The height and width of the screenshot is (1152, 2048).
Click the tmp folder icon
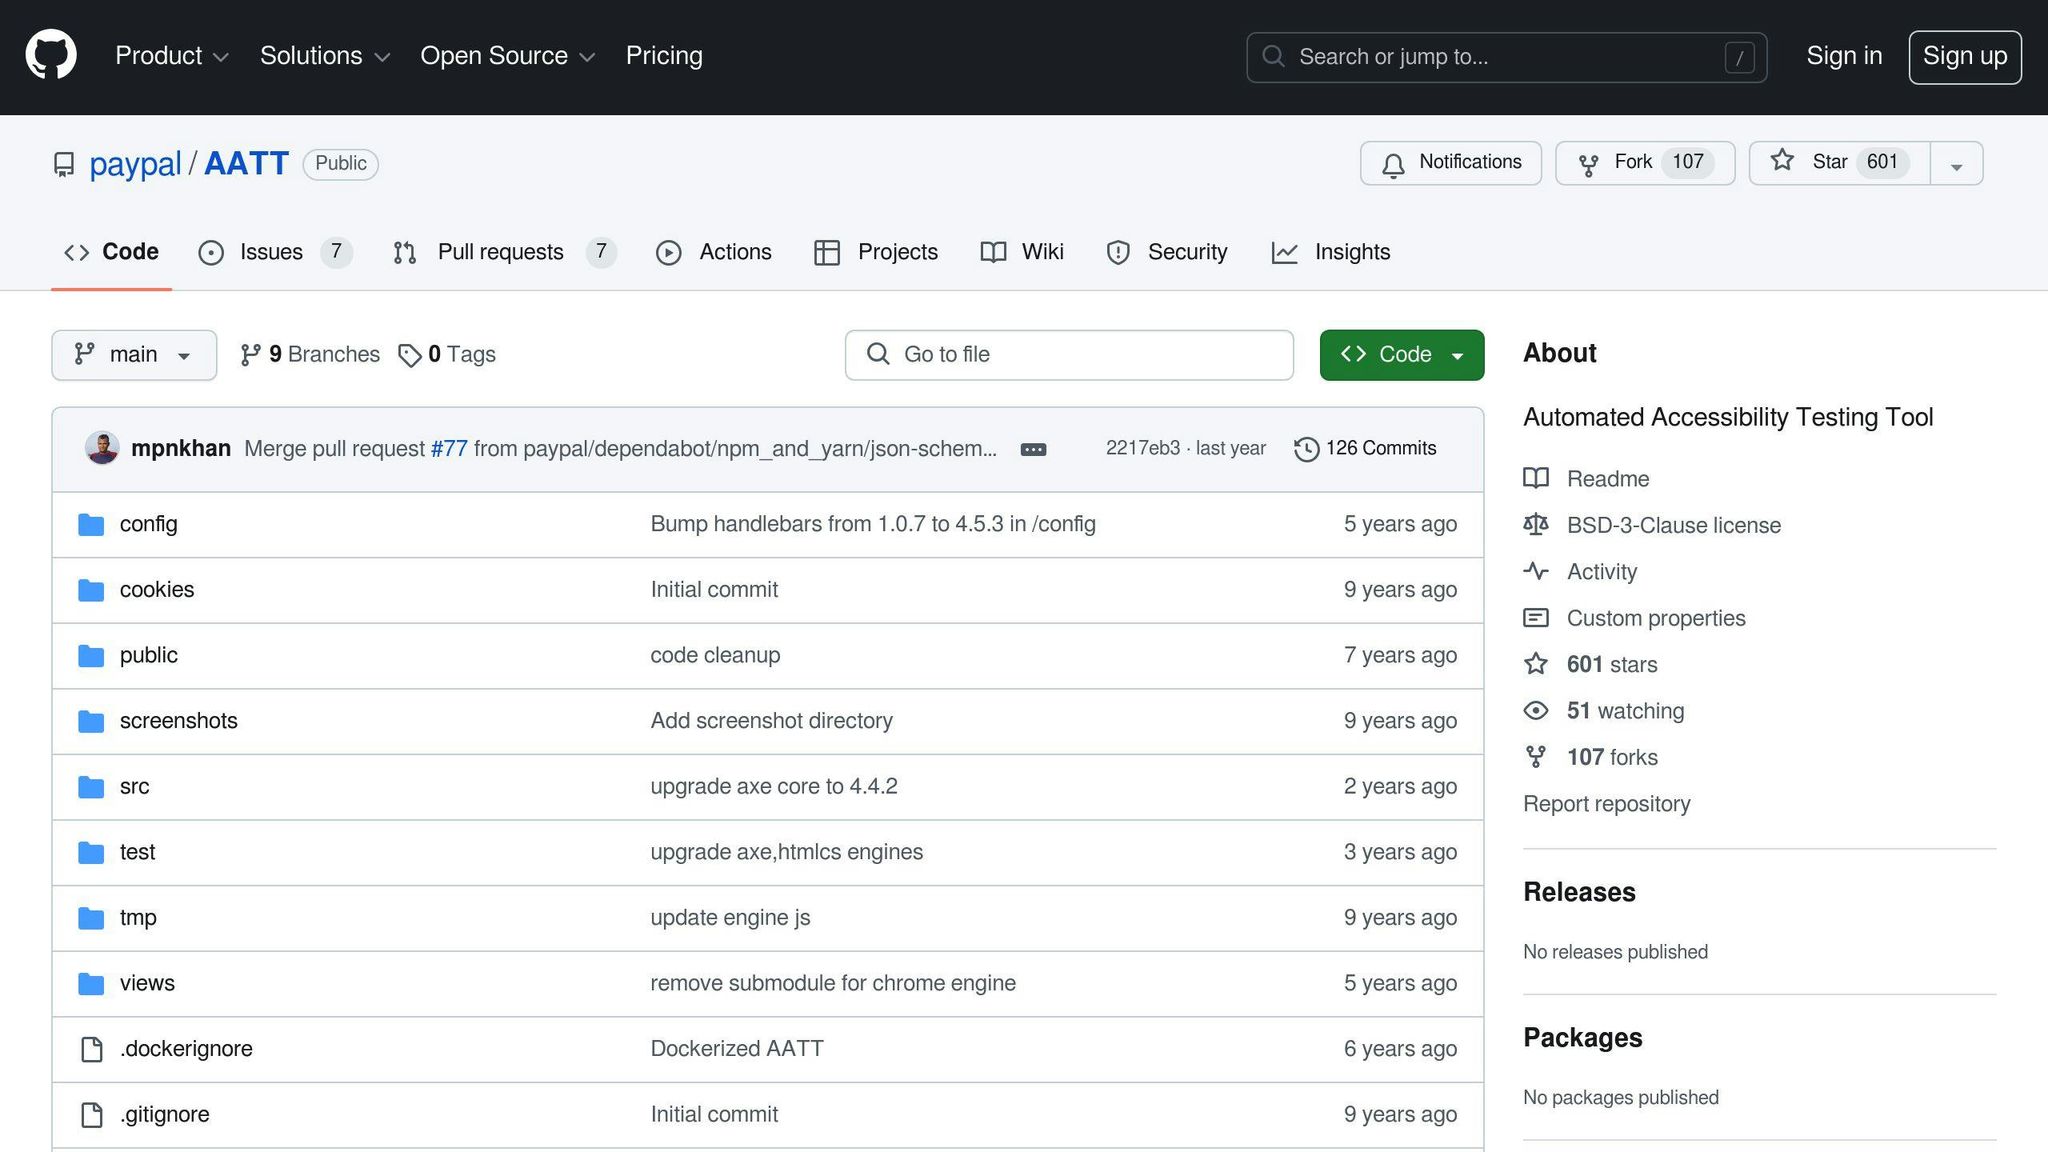click(91, 918)
